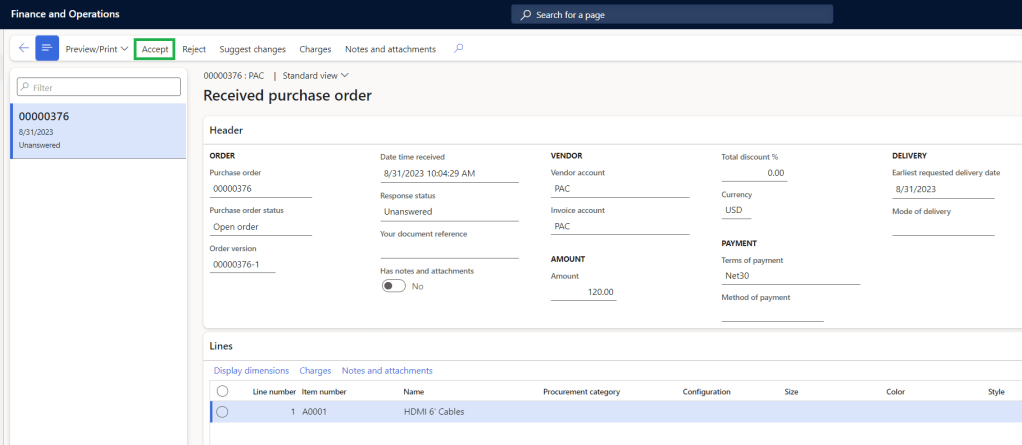Click the search magnifier icon in action bar
This screenshot has height=445, width=1022.
[x=458, y=49]
